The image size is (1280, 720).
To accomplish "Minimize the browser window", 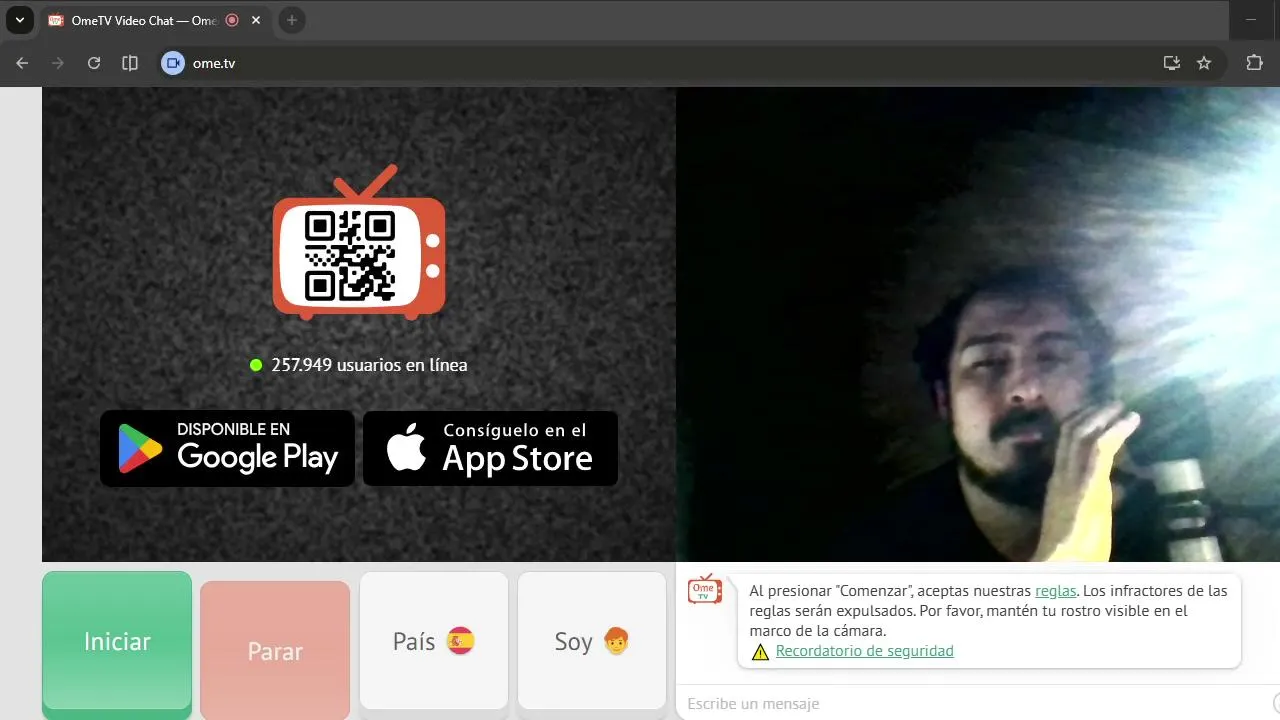I will (x=1250, y=20).
